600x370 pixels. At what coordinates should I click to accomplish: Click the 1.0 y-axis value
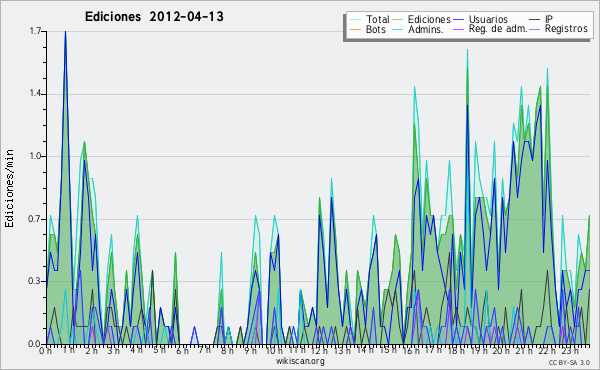tap(35, 156)
